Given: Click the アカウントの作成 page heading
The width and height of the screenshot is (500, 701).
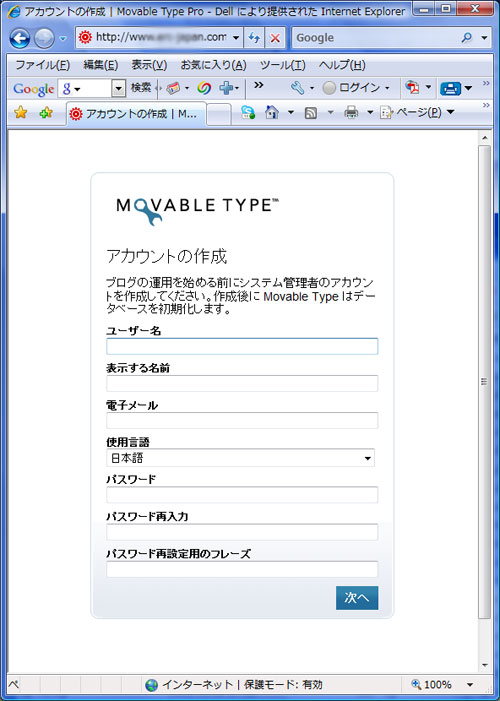Looking at the screenshot, I should tap(166, 257).
